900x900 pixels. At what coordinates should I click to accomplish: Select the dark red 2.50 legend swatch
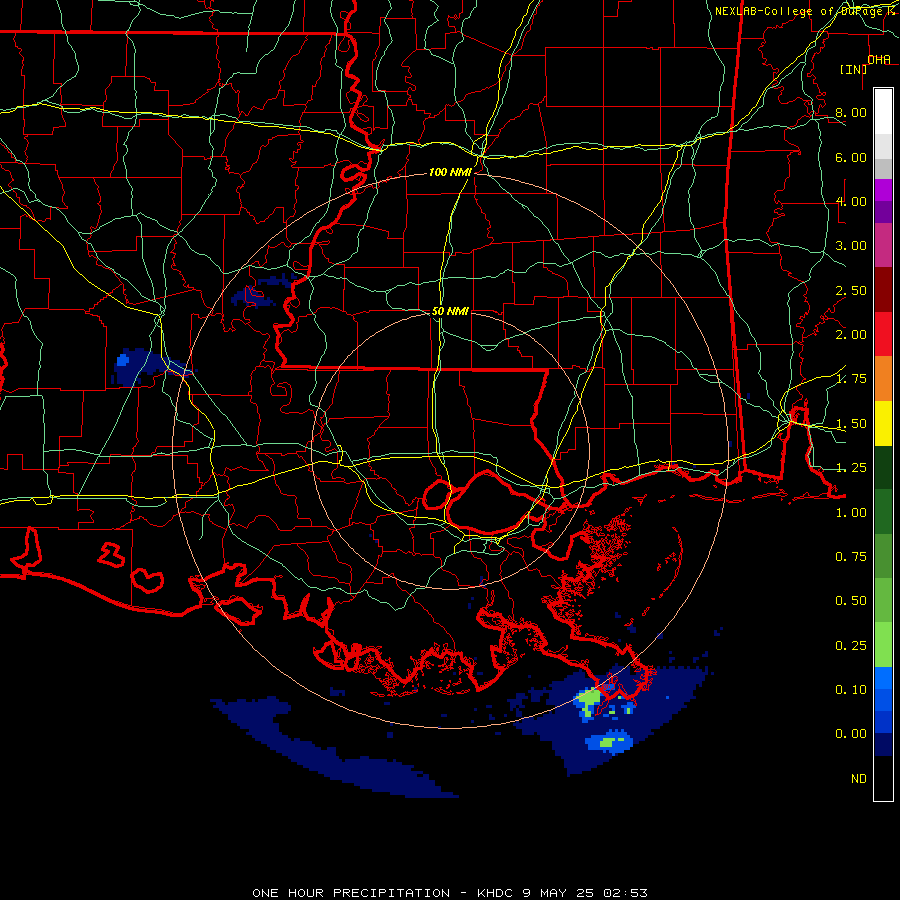pos(883,290)
